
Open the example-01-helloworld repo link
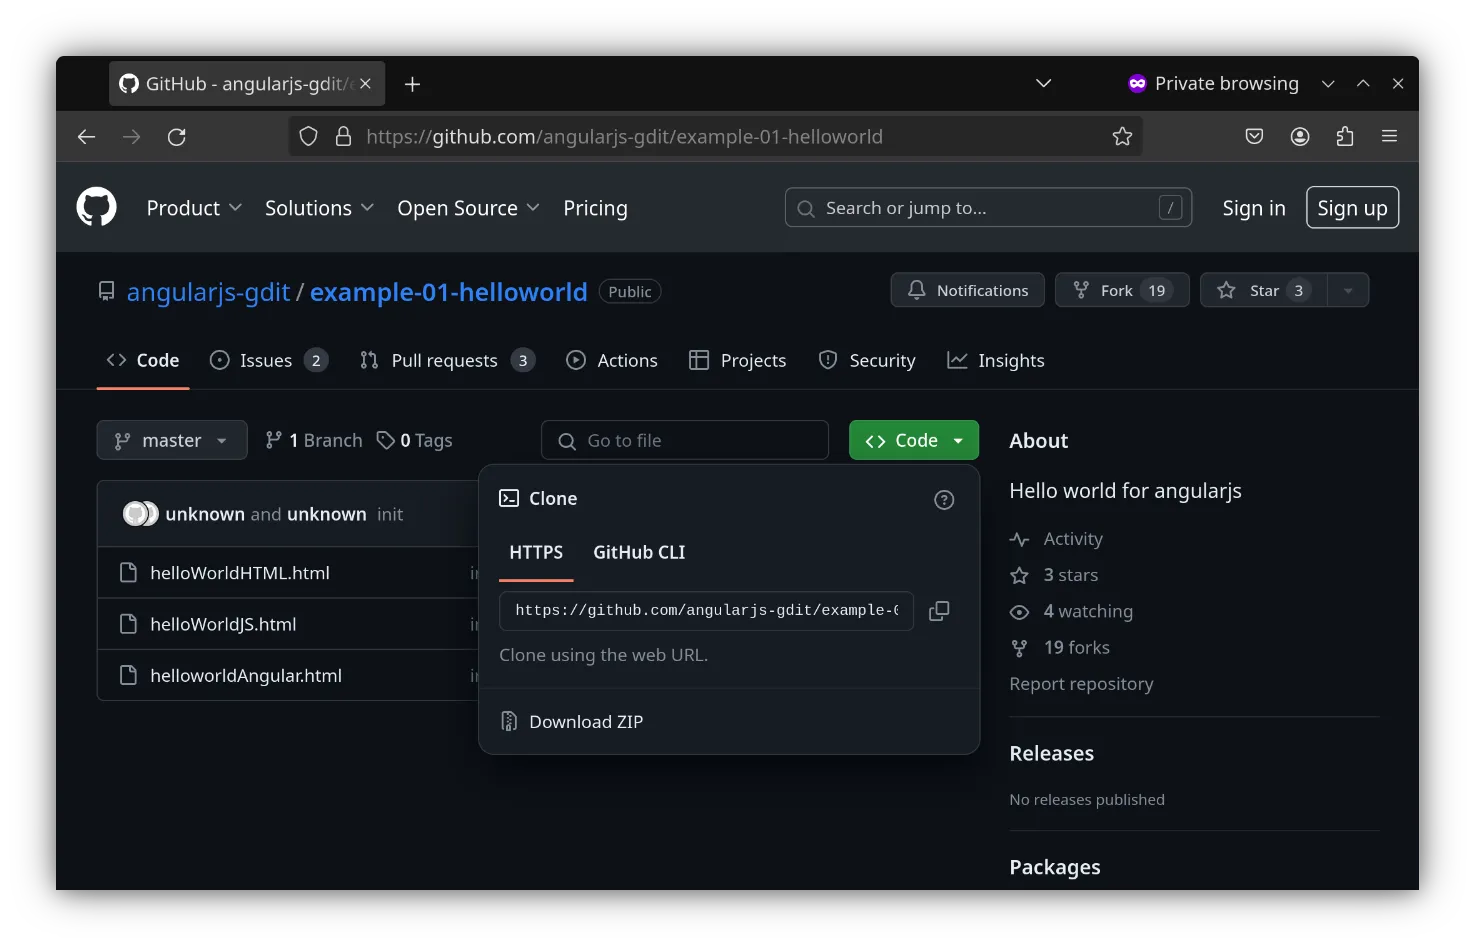click(x=449, y=292)
